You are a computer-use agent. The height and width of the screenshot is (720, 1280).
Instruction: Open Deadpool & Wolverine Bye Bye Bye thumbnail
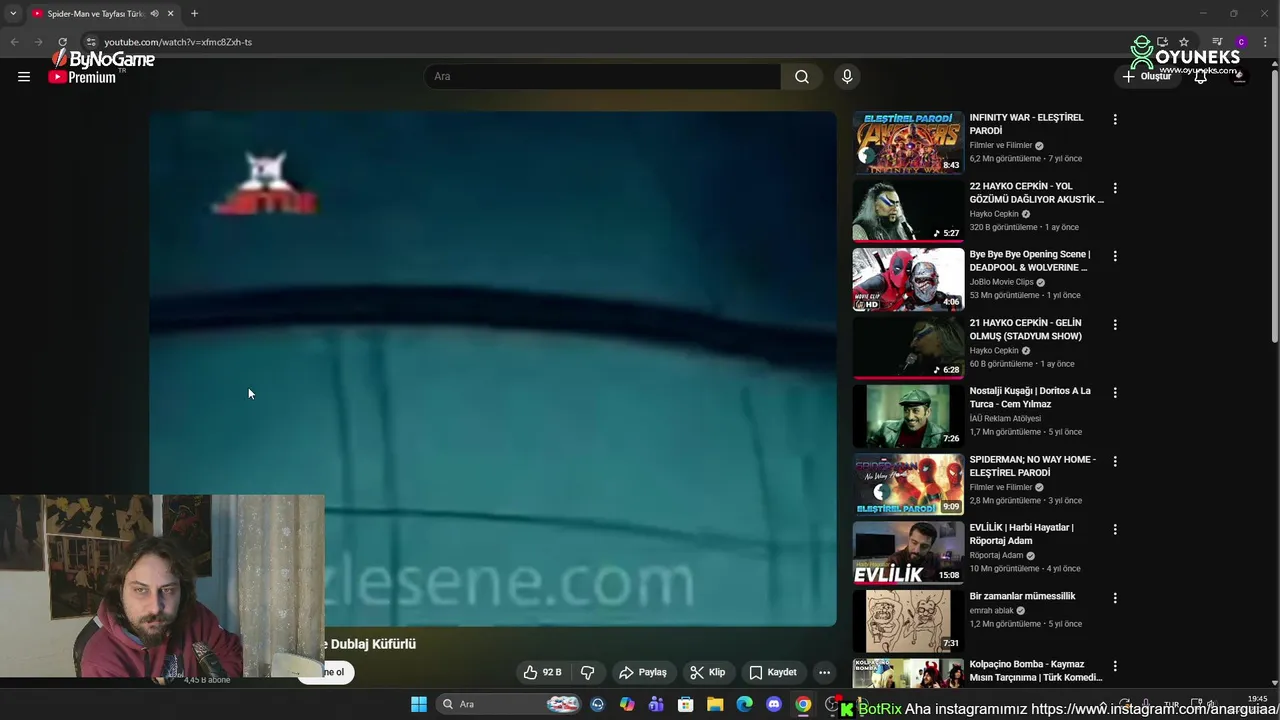[x=908, y=279]
